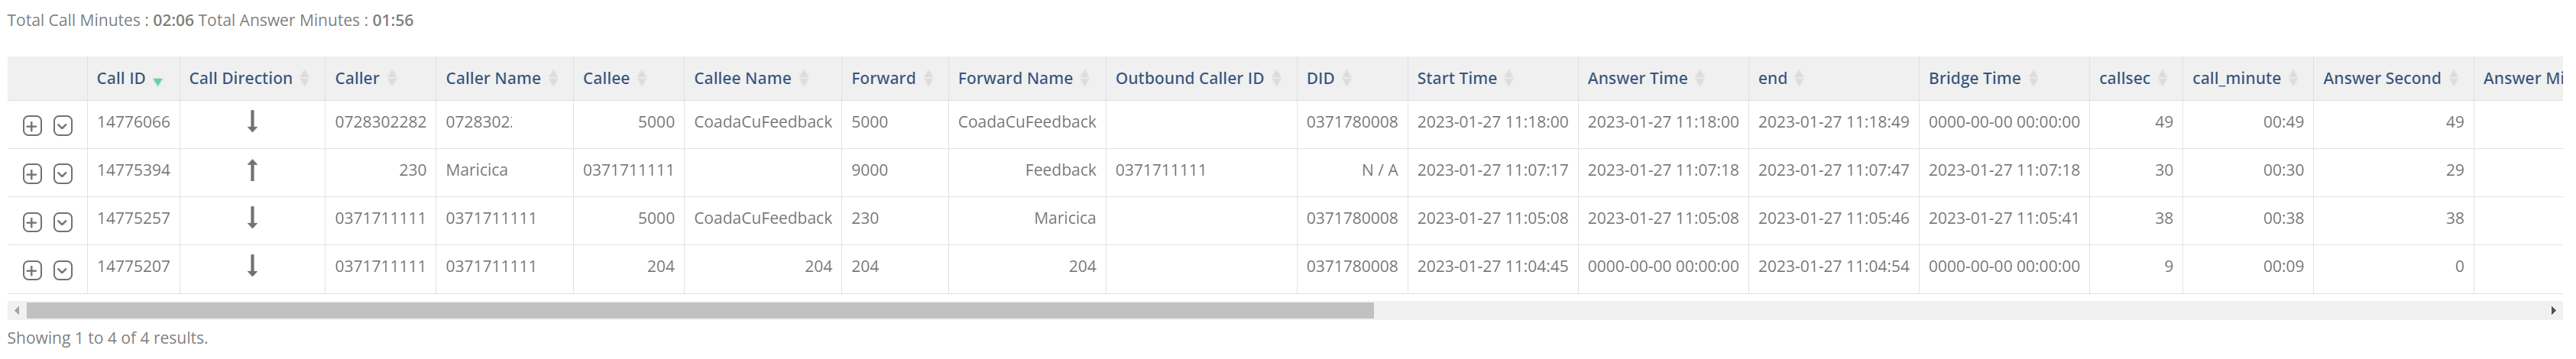Screen dimensions: 2576x359
Task: Open chevron dropdown for call 14776066
Action: point(63,126)
